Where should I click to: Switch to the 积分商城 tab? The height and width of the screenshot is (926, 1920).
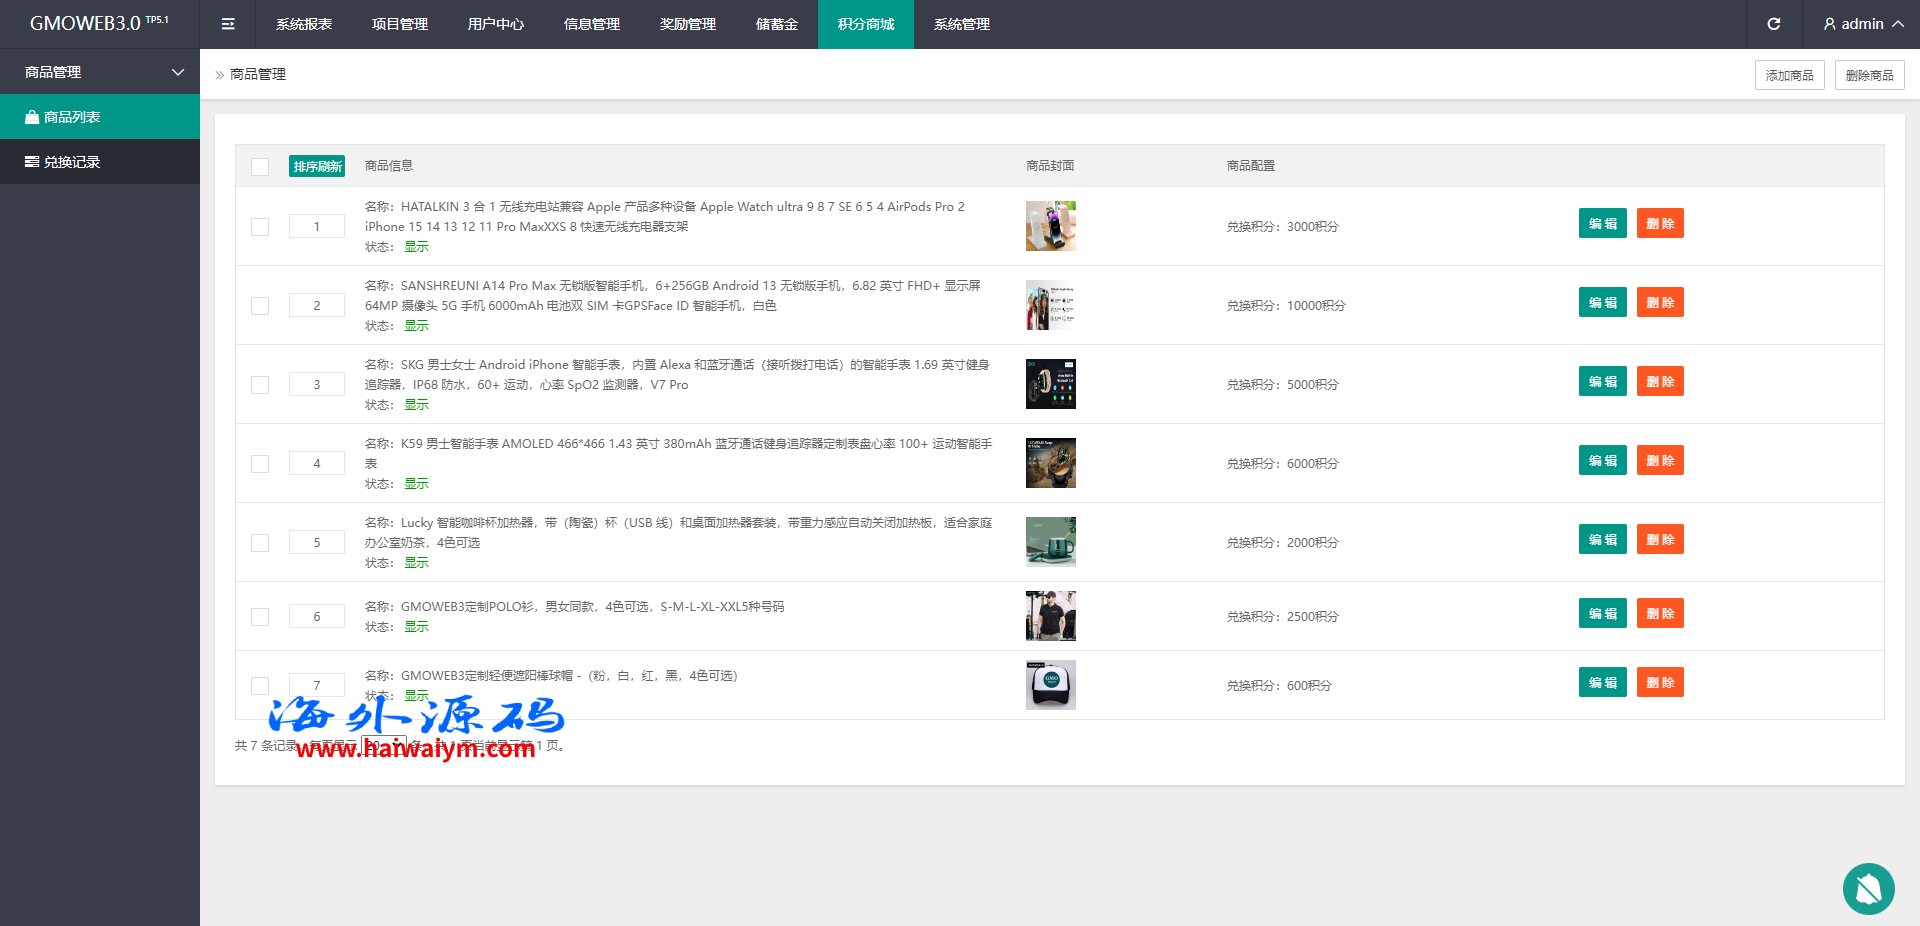tap(865, 24)
